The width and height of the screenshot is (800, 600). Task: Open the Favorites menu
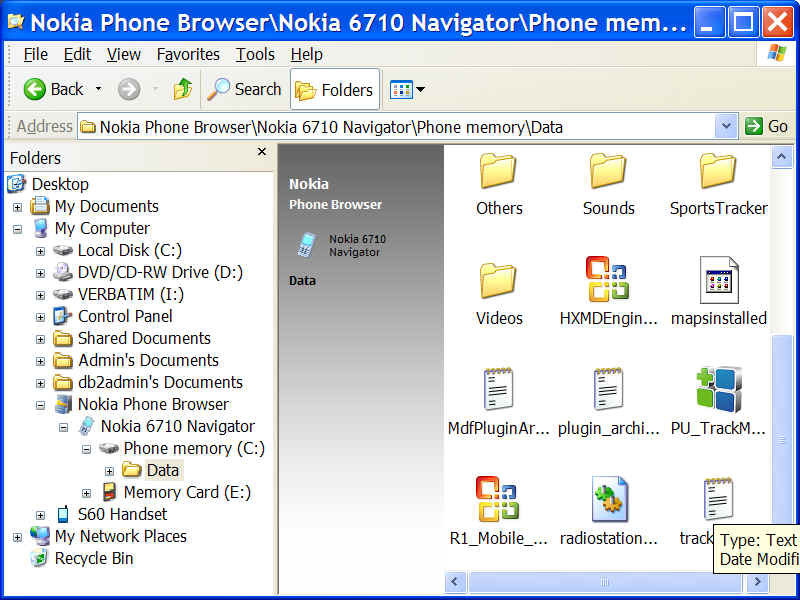click(188, 54)
